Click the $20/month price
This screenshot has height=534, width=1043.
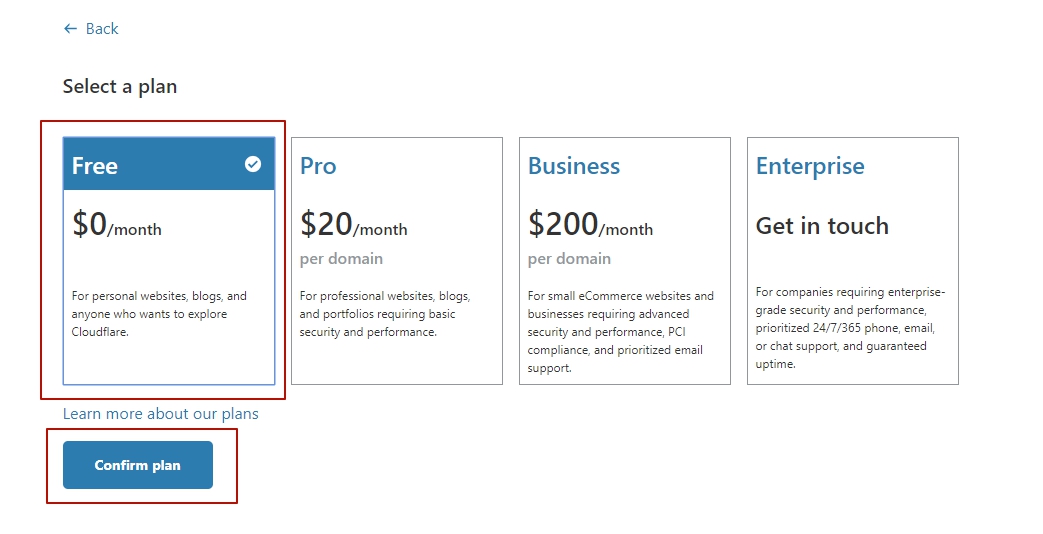tap(354, 225)
